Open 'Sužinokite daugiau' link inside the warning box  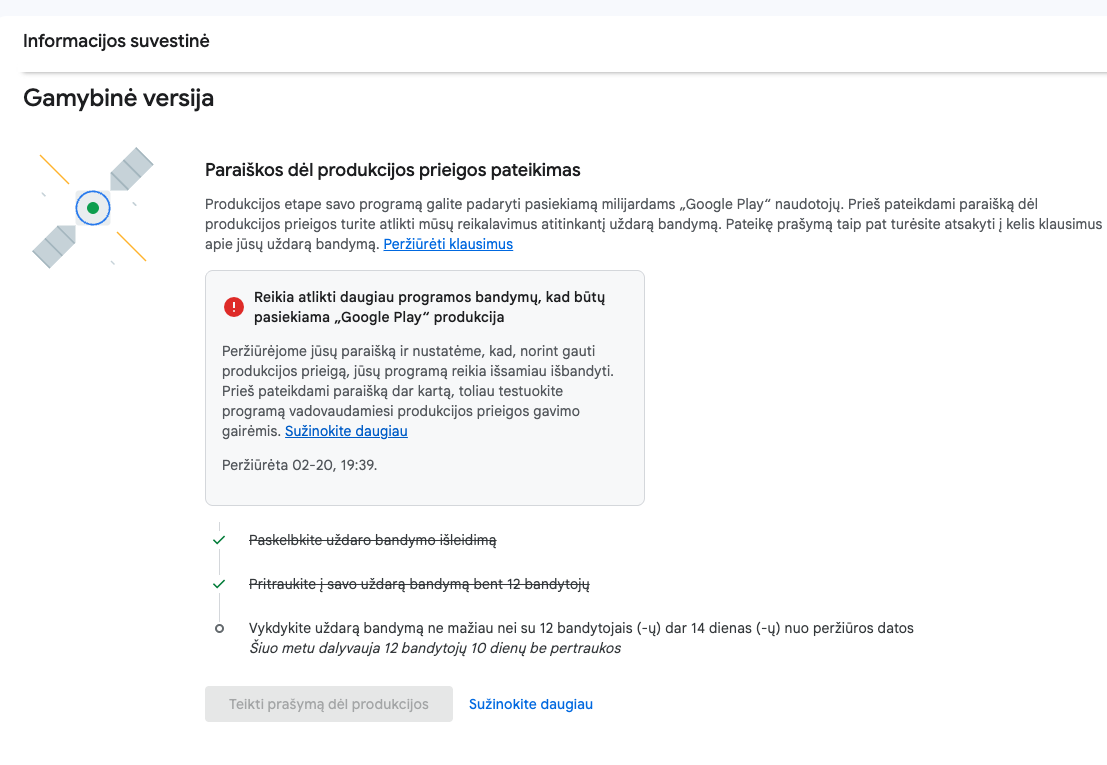pos(346,432)
